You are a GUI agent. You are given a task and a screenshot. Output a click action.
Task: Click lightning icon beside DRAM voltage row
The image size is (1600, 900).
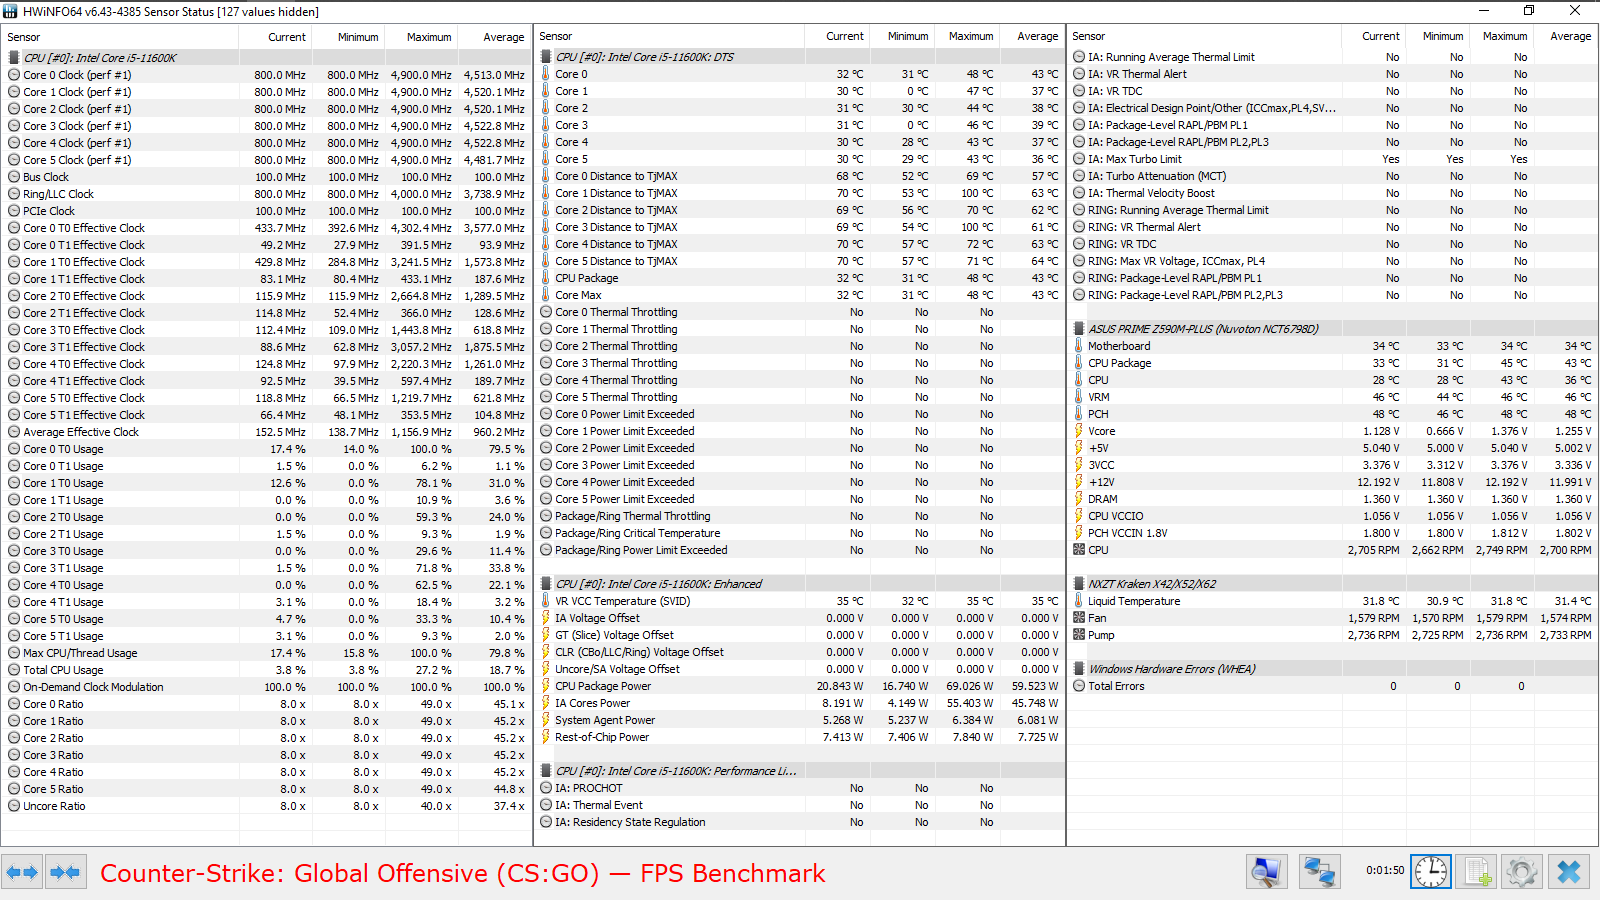coord(1079,499)
